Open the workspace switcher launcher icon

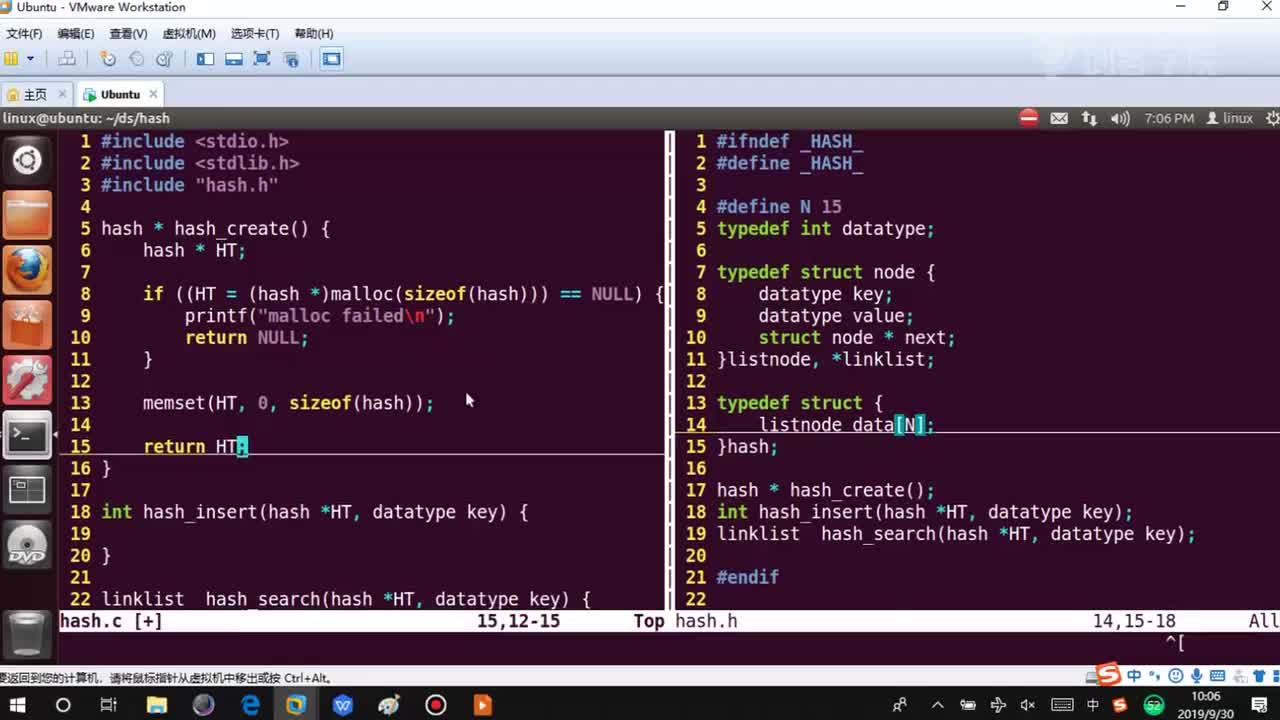click(27, 489)
